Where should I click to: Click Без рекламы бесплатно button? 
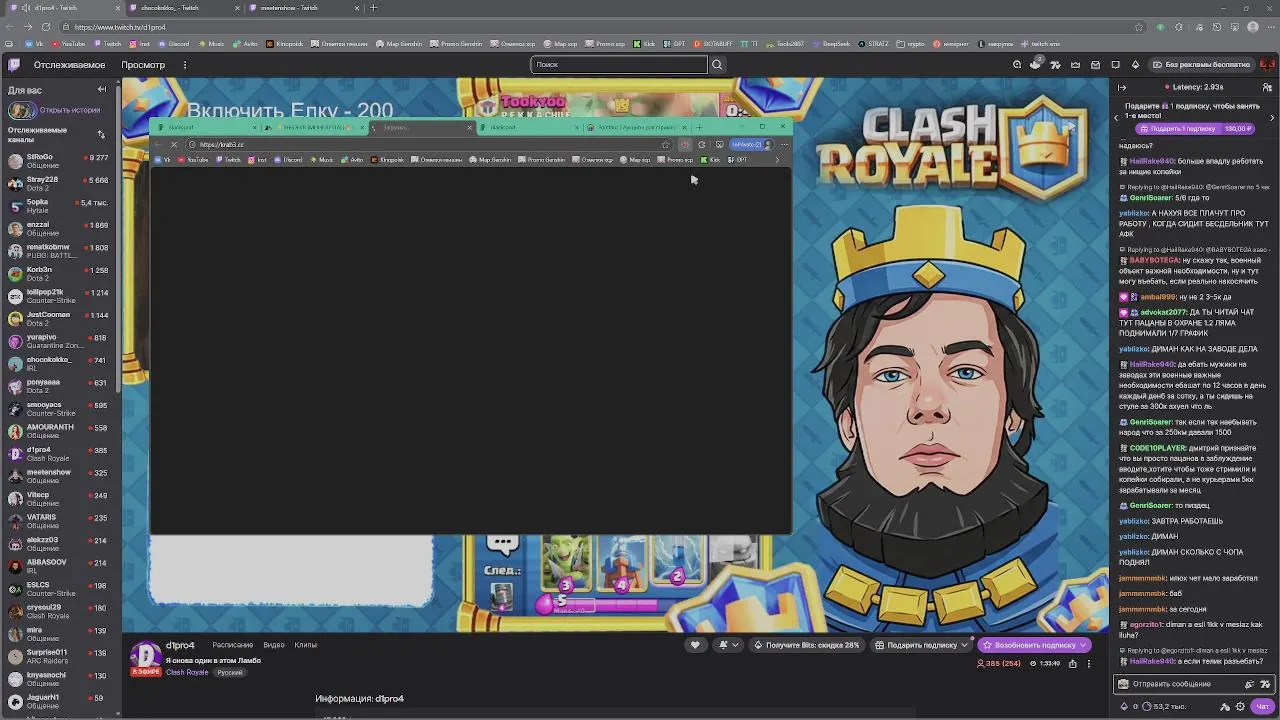coord(1201,65)
